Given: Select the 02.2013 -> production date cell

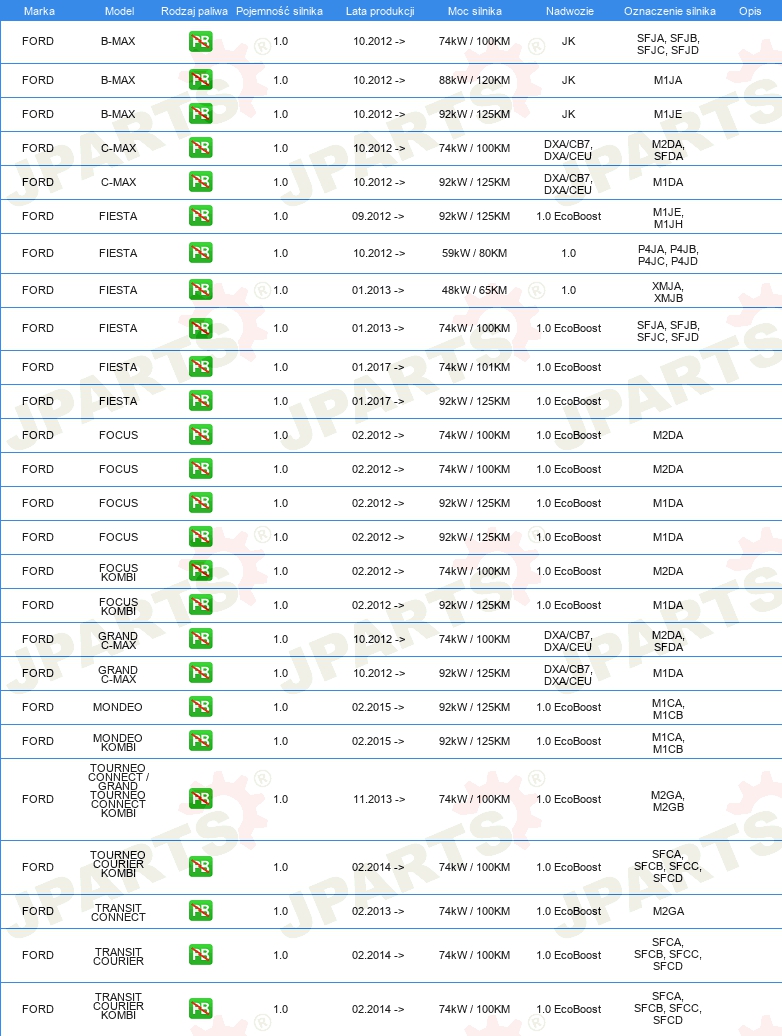Looking at the screenshot, I should click(378, 911).
